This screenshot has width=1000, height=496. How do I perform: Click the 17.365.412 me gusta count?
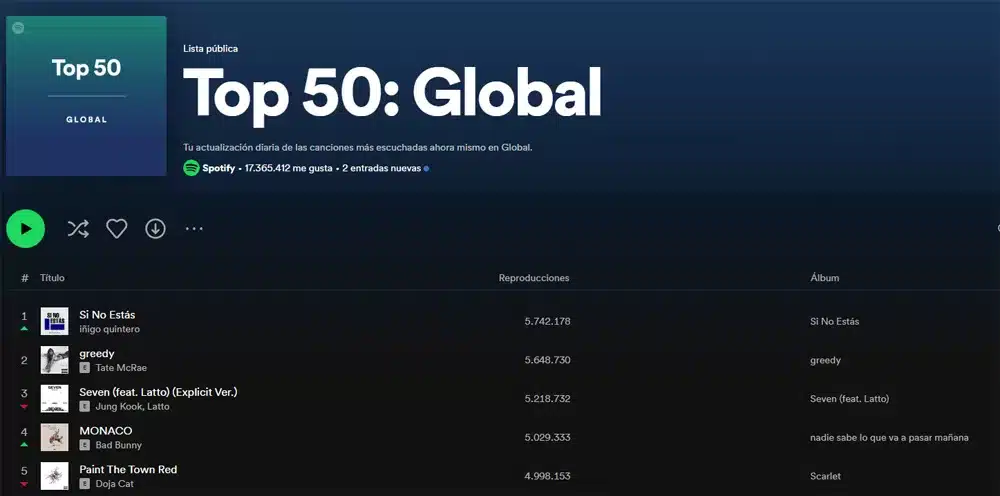288,168
